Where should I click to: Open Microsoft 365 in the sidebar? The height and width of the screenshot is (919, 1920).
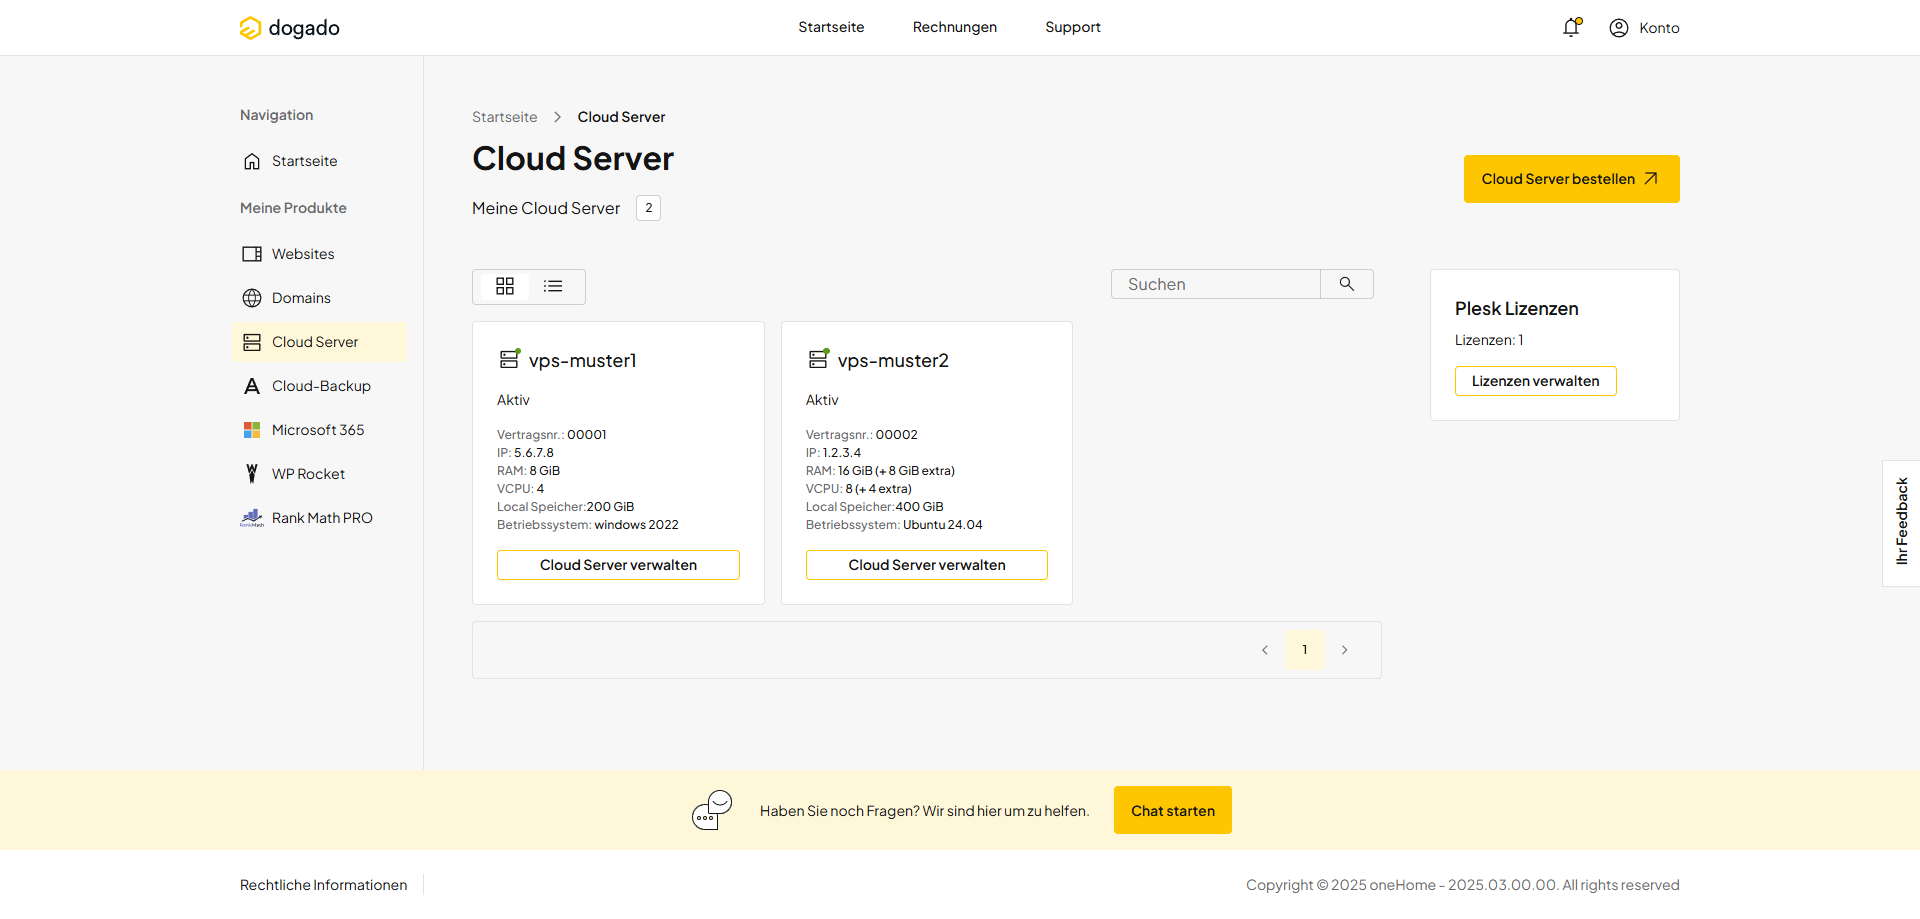[x=320, y=430]
